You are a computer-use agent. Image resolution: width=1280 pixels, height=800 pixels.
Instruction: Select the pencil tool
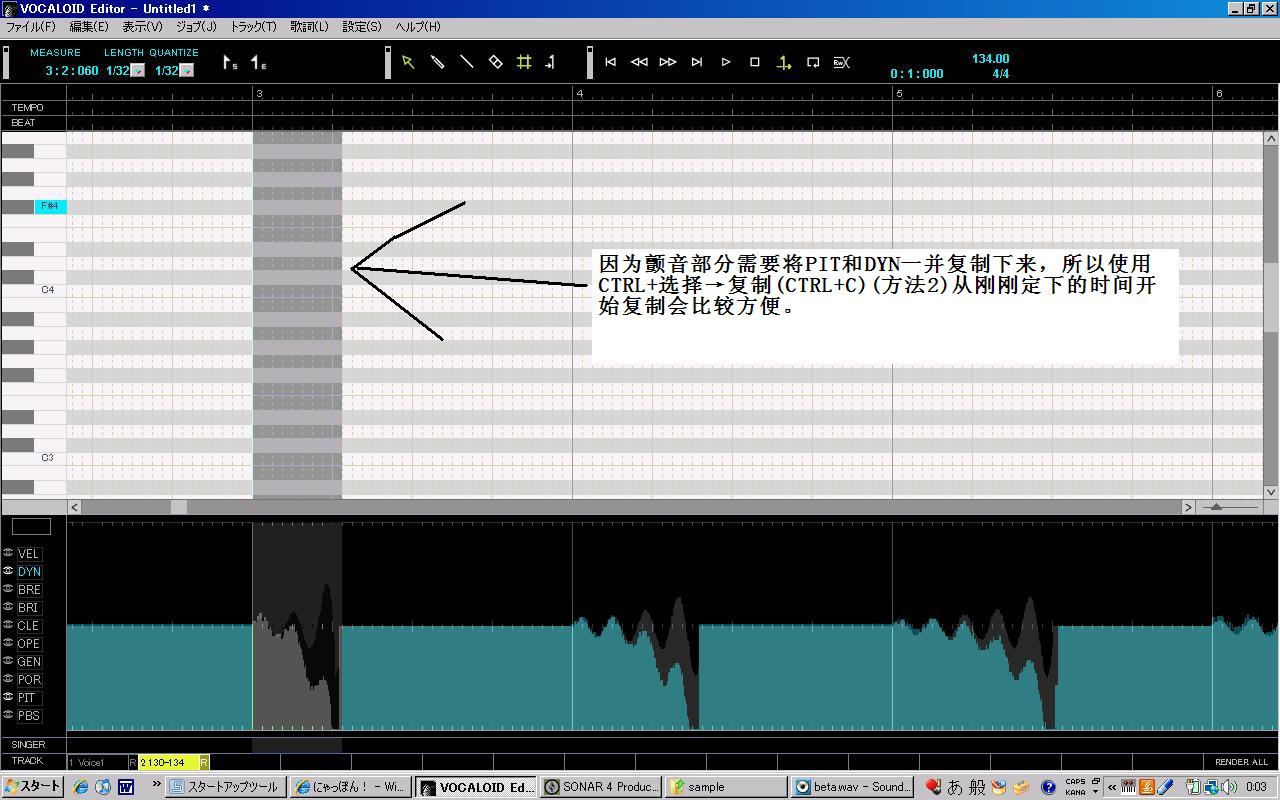tap(437, 62)
